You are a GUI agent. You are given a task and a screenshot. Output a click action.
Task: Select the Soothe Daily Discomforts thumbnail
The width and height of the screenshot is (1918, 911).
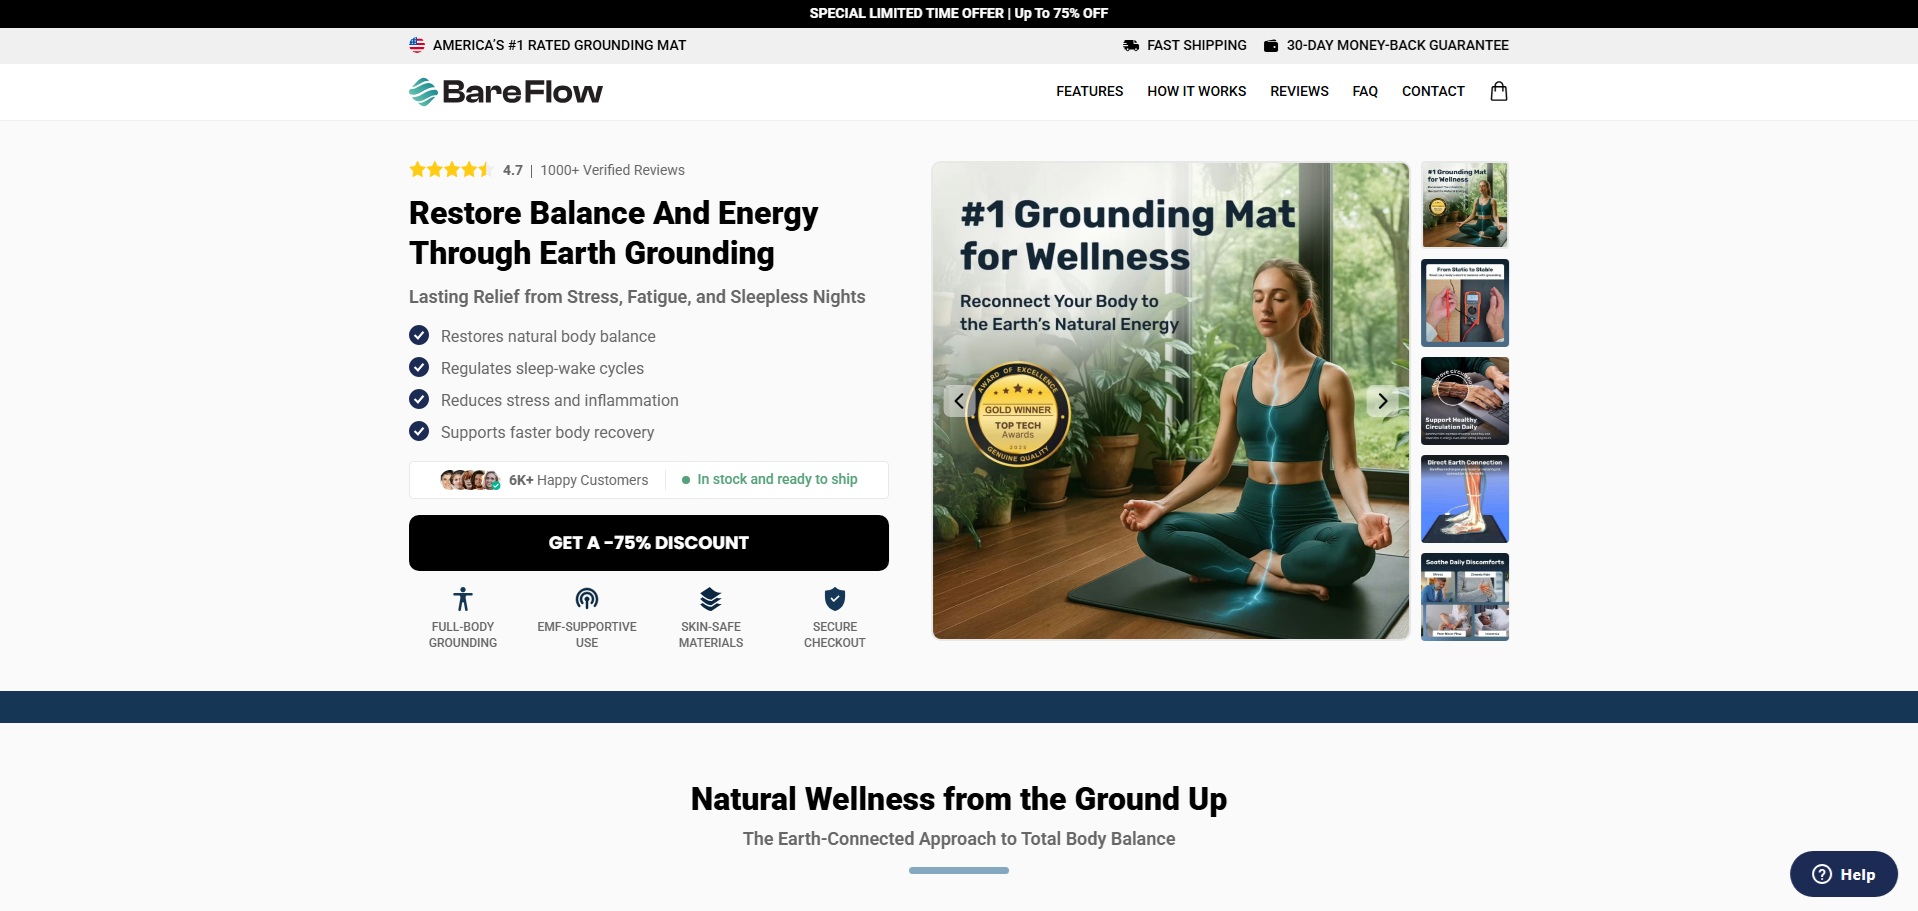pyautogui.click(x=1465, y=597)
